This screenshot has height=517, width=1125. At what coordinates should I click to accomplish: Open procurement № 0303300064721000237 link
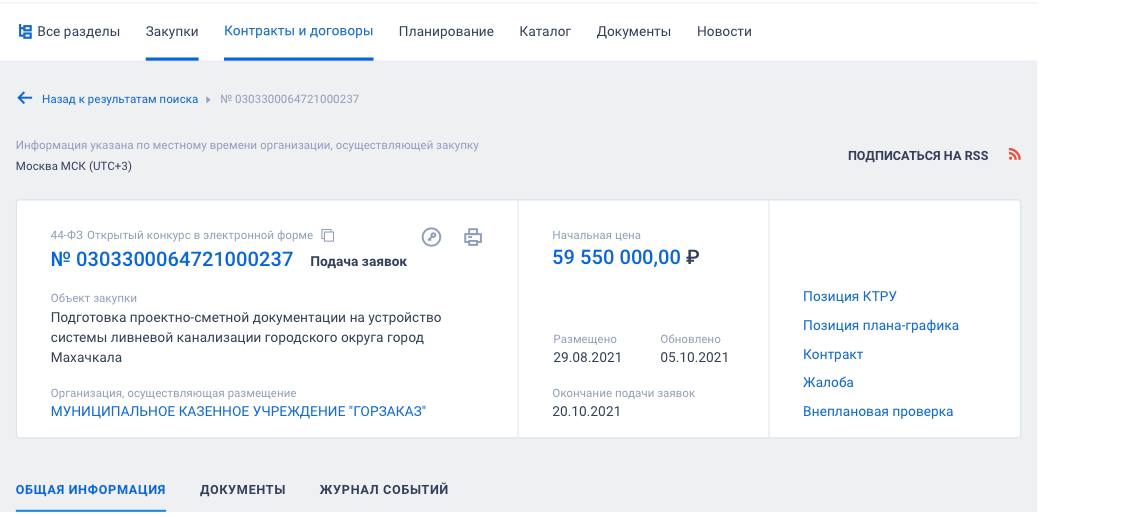click(171, 259)
